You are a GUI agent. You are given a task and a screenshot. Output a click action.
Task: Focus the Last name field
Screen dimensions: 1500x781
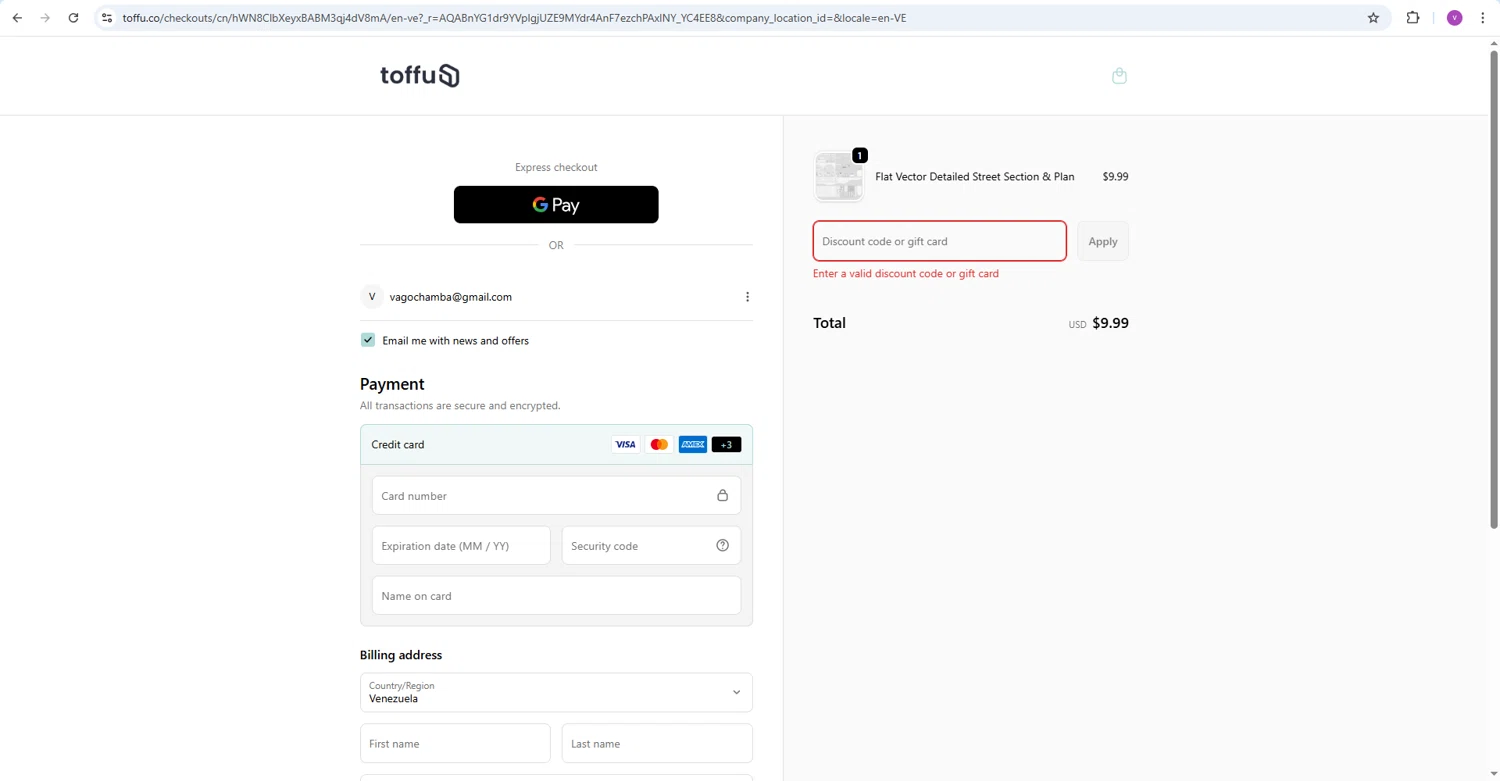tap(657, 744)
